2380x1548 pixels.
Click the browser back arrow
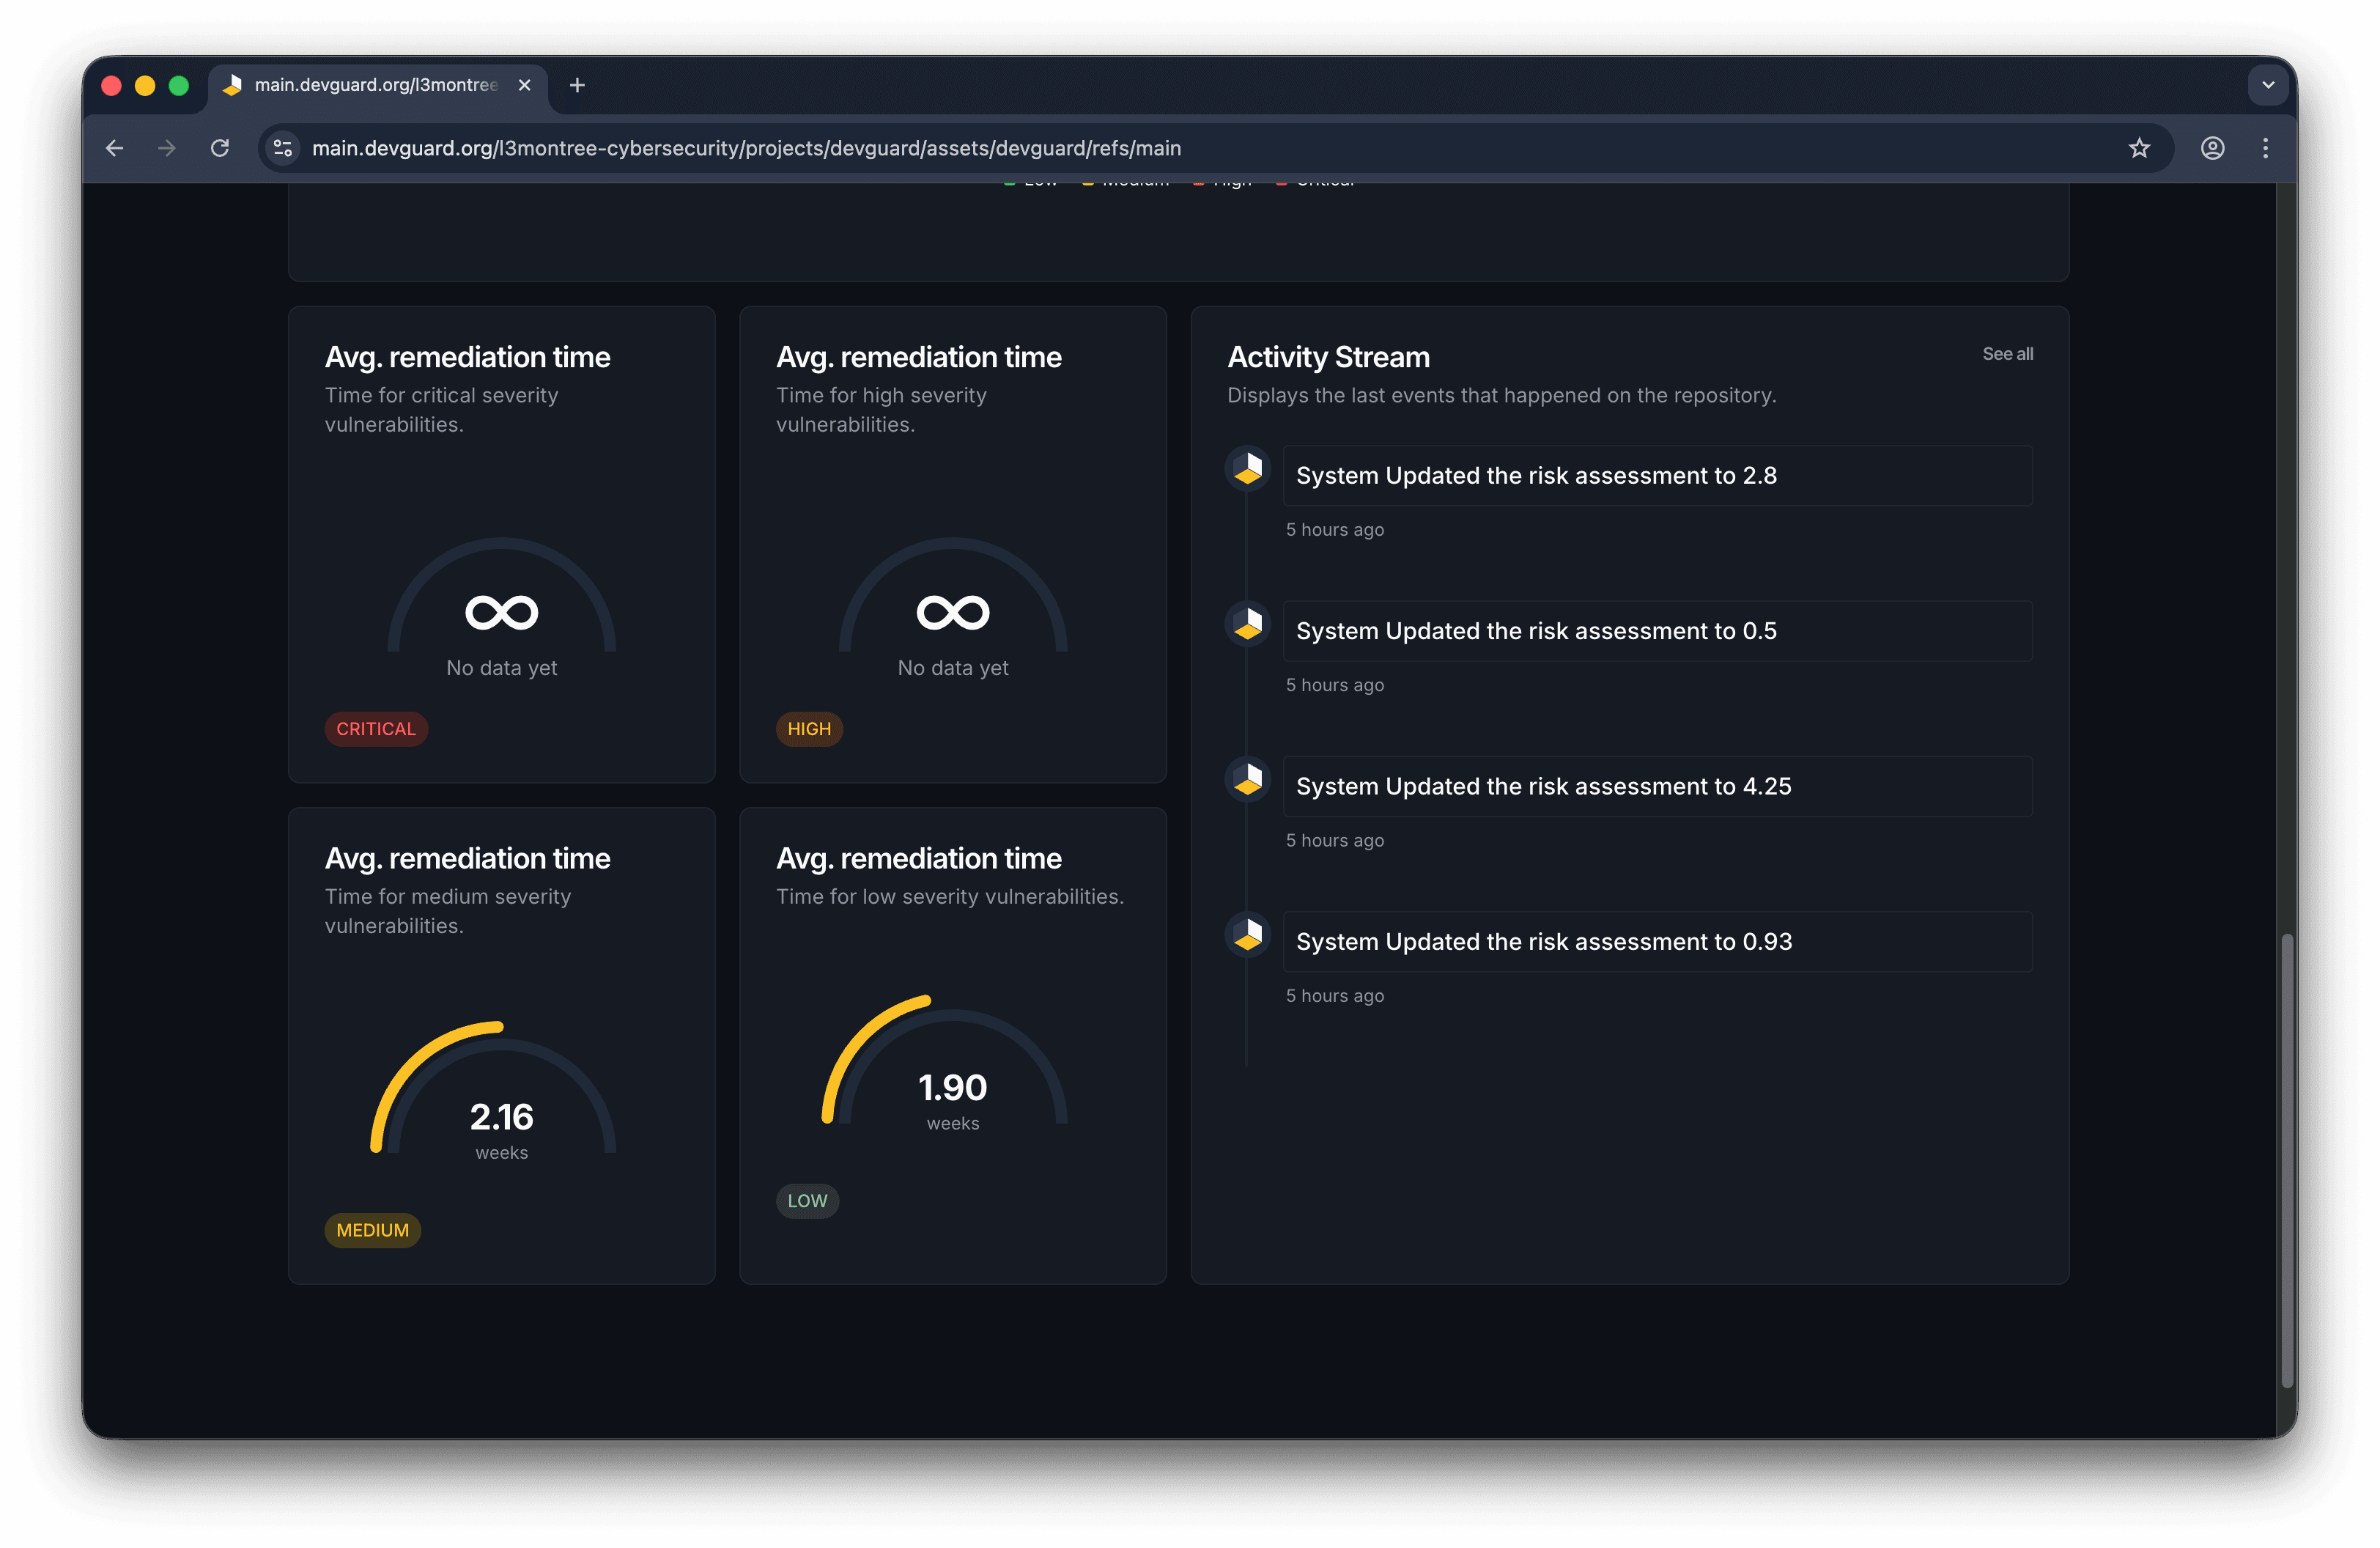point(114,148)
